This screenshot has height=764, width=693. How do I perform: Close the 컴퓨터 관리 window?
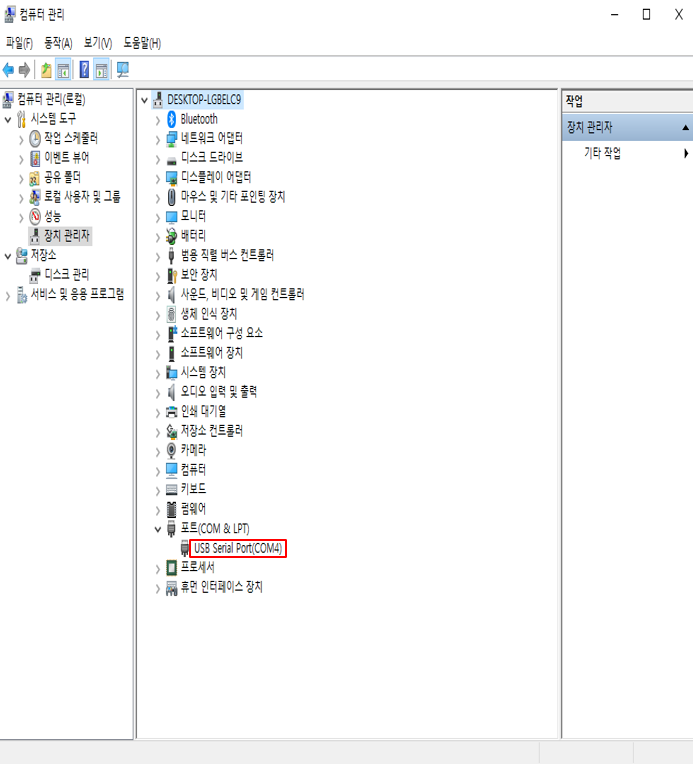pos(679,15)
